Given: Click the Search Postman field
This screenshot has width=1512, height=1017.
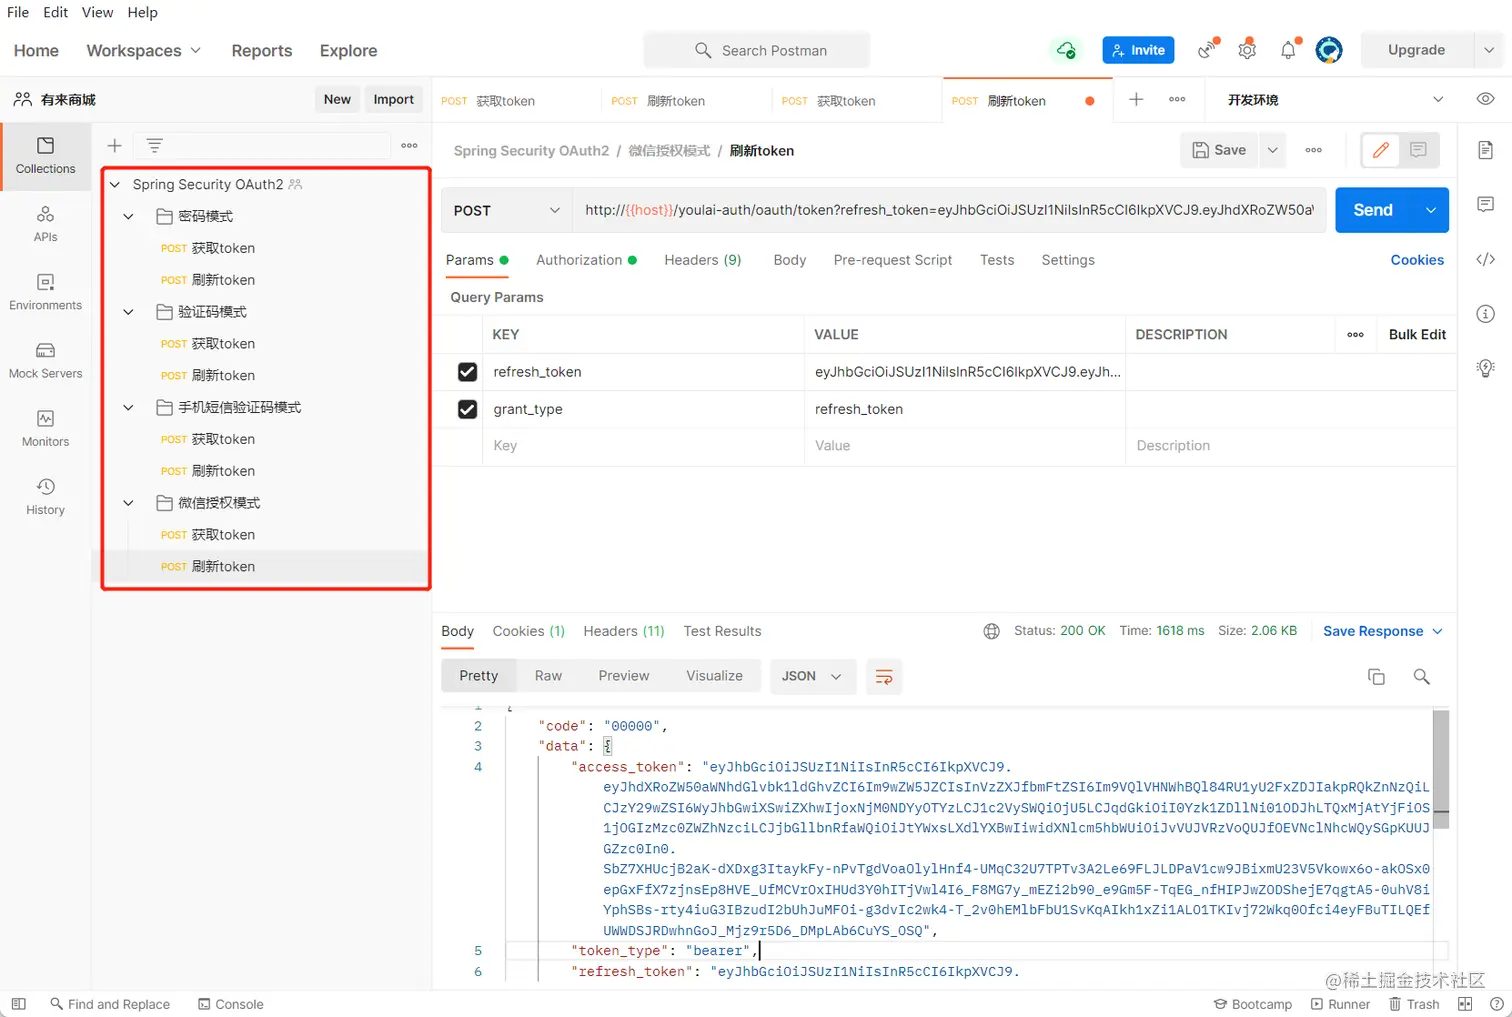Looking at the screenshot, I should (x=757, y=50).
